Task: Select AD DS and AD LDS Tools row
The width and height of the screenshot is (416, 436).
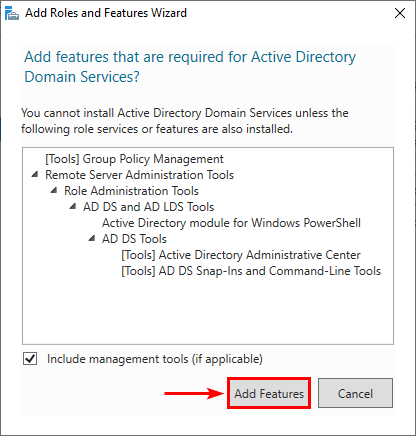Action: (x=148, y=207)
